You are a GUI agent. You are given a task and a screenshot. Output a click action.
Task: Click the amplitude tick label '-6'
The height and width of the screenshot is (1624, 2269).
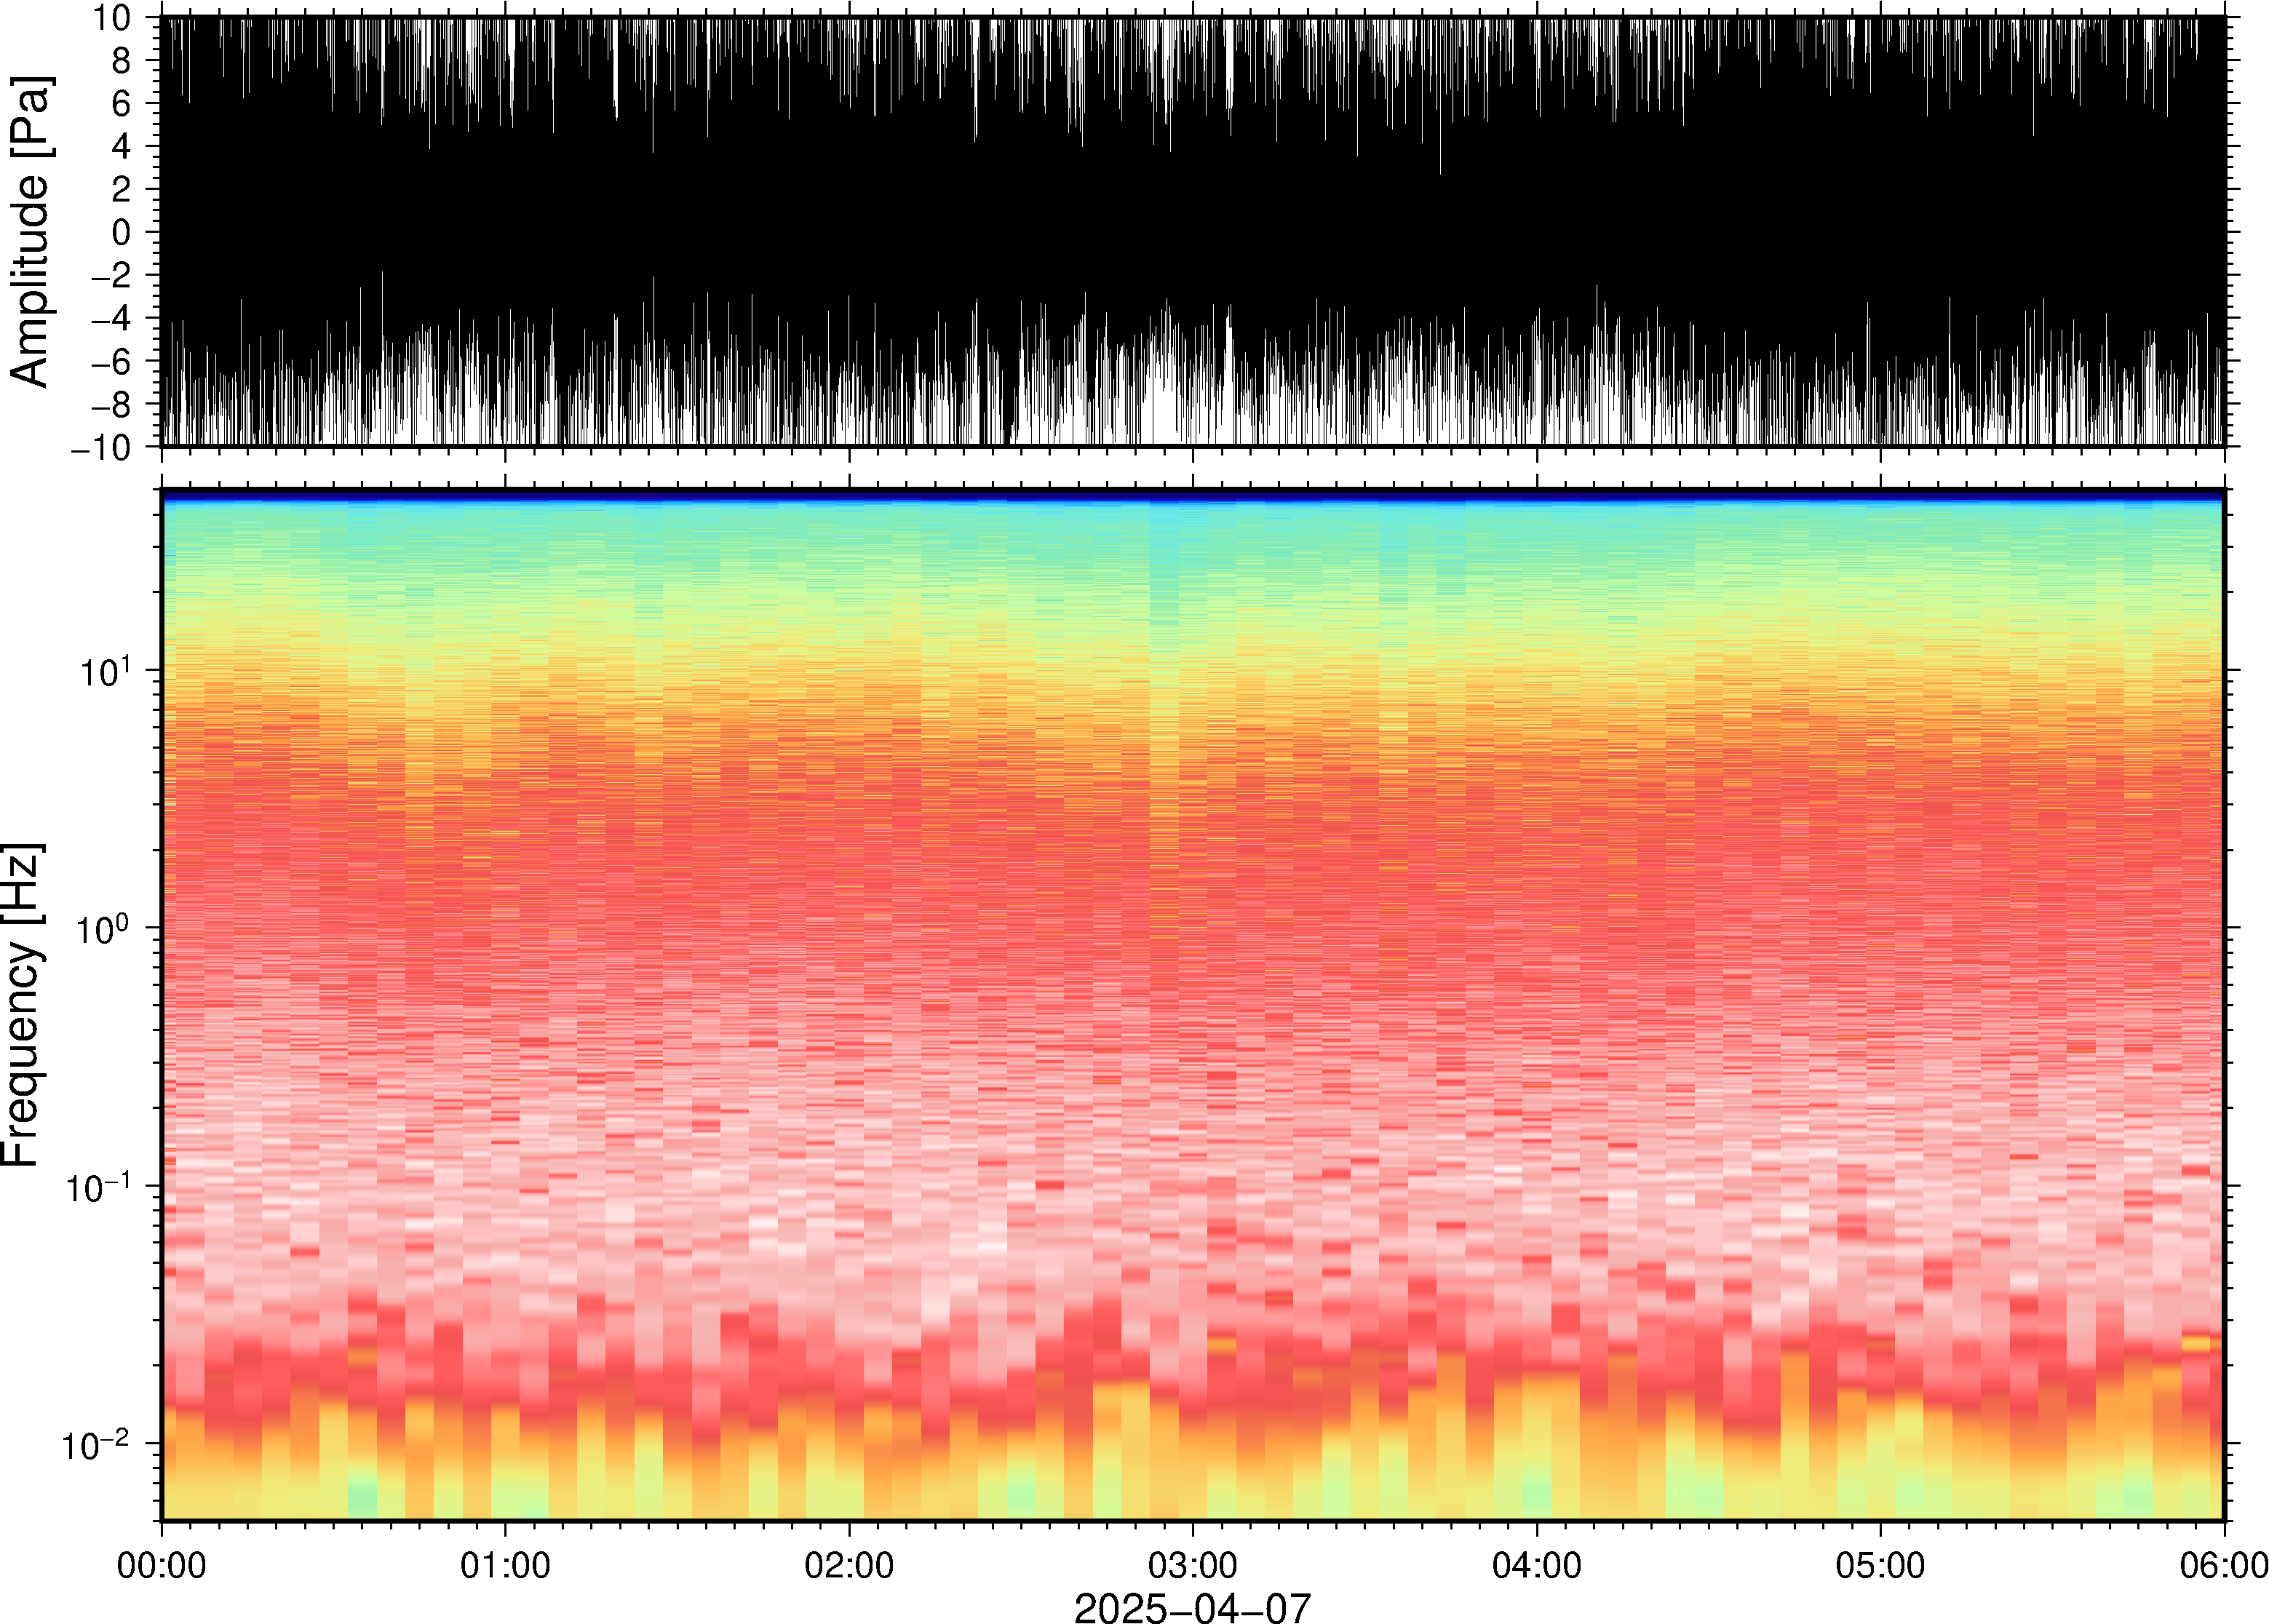pos(111,361)
